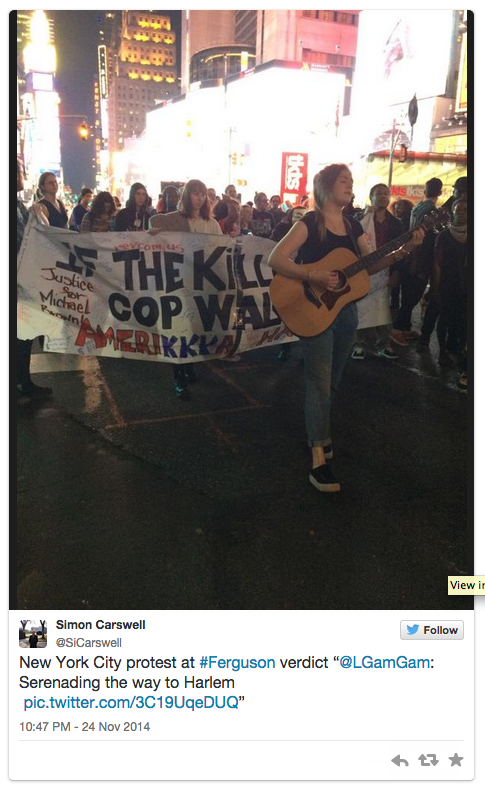Follow Simon Carswell
Image resolution: width=485 pixels, height=791 pixels.
[432, 630]
